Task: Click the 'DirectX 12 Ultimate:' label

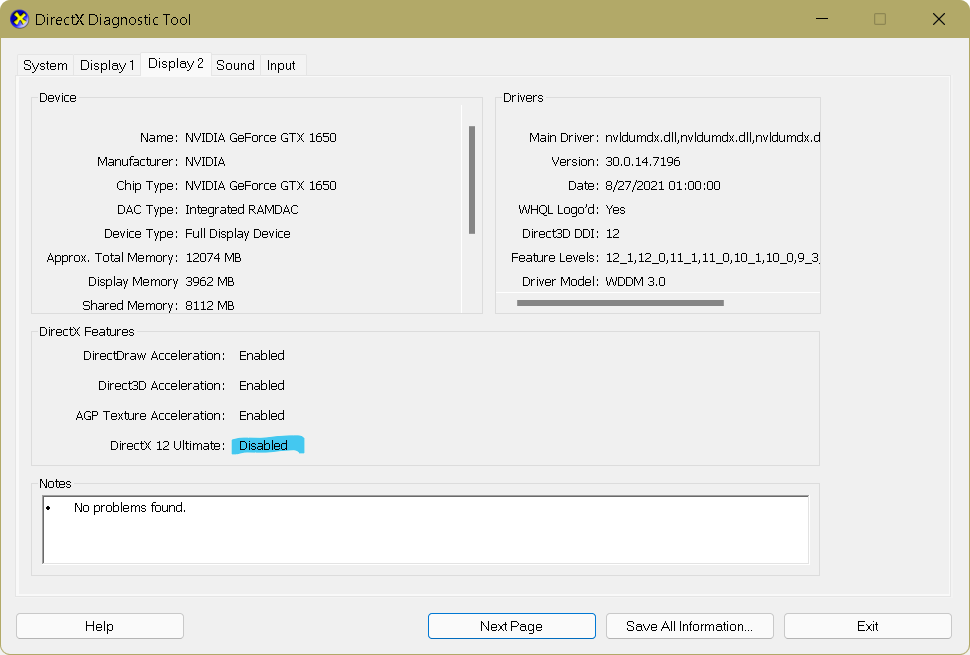Action: tap(167, 445)
